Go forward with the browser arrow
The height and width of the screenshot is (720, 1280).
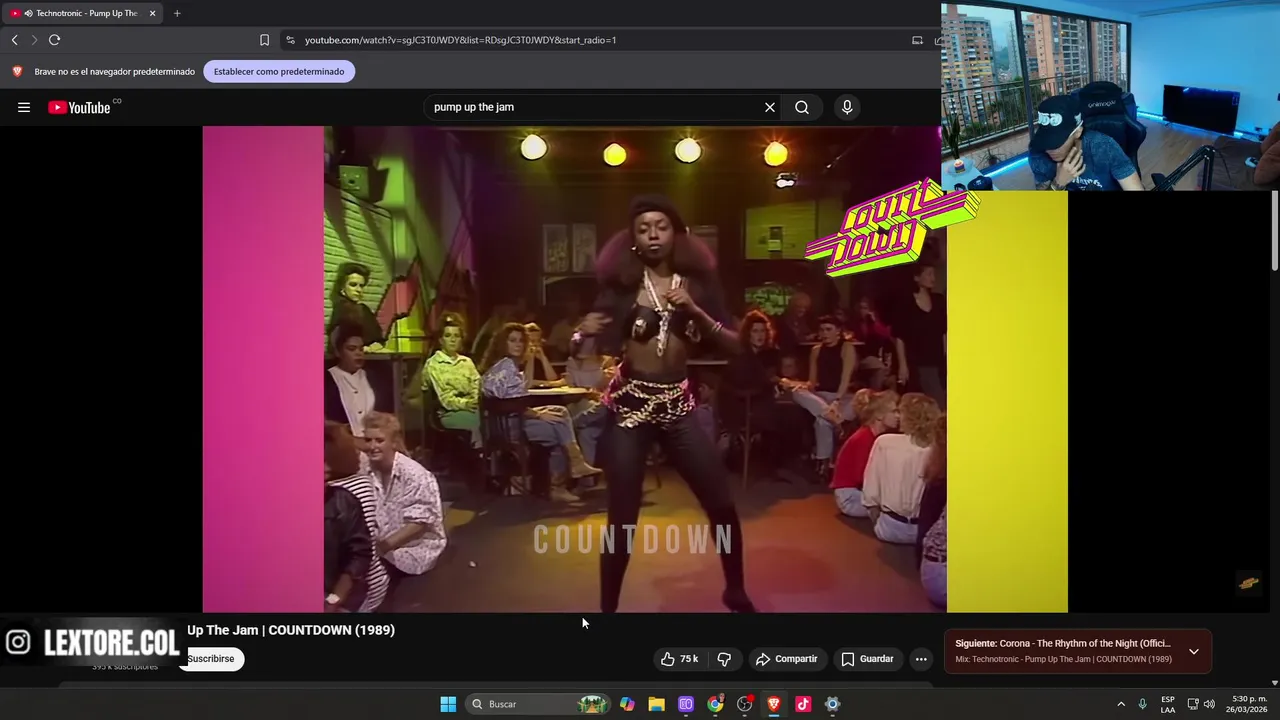pyautogui.click(x=33, y=40)
